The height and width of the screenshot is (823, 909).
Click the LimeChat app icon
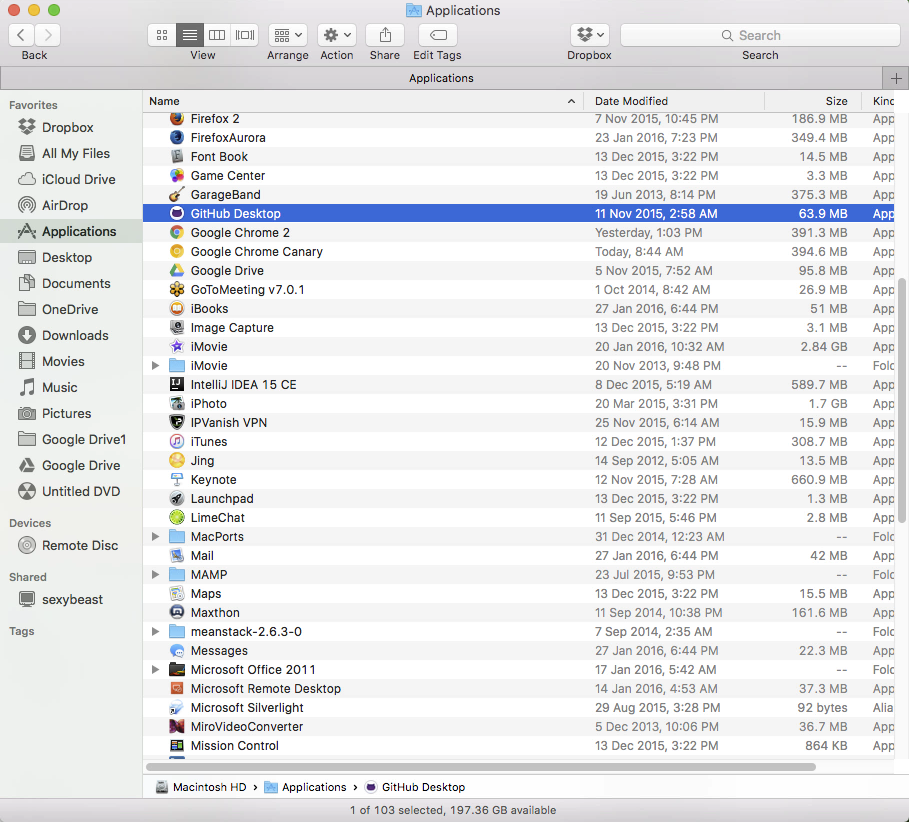click(177, 518)
